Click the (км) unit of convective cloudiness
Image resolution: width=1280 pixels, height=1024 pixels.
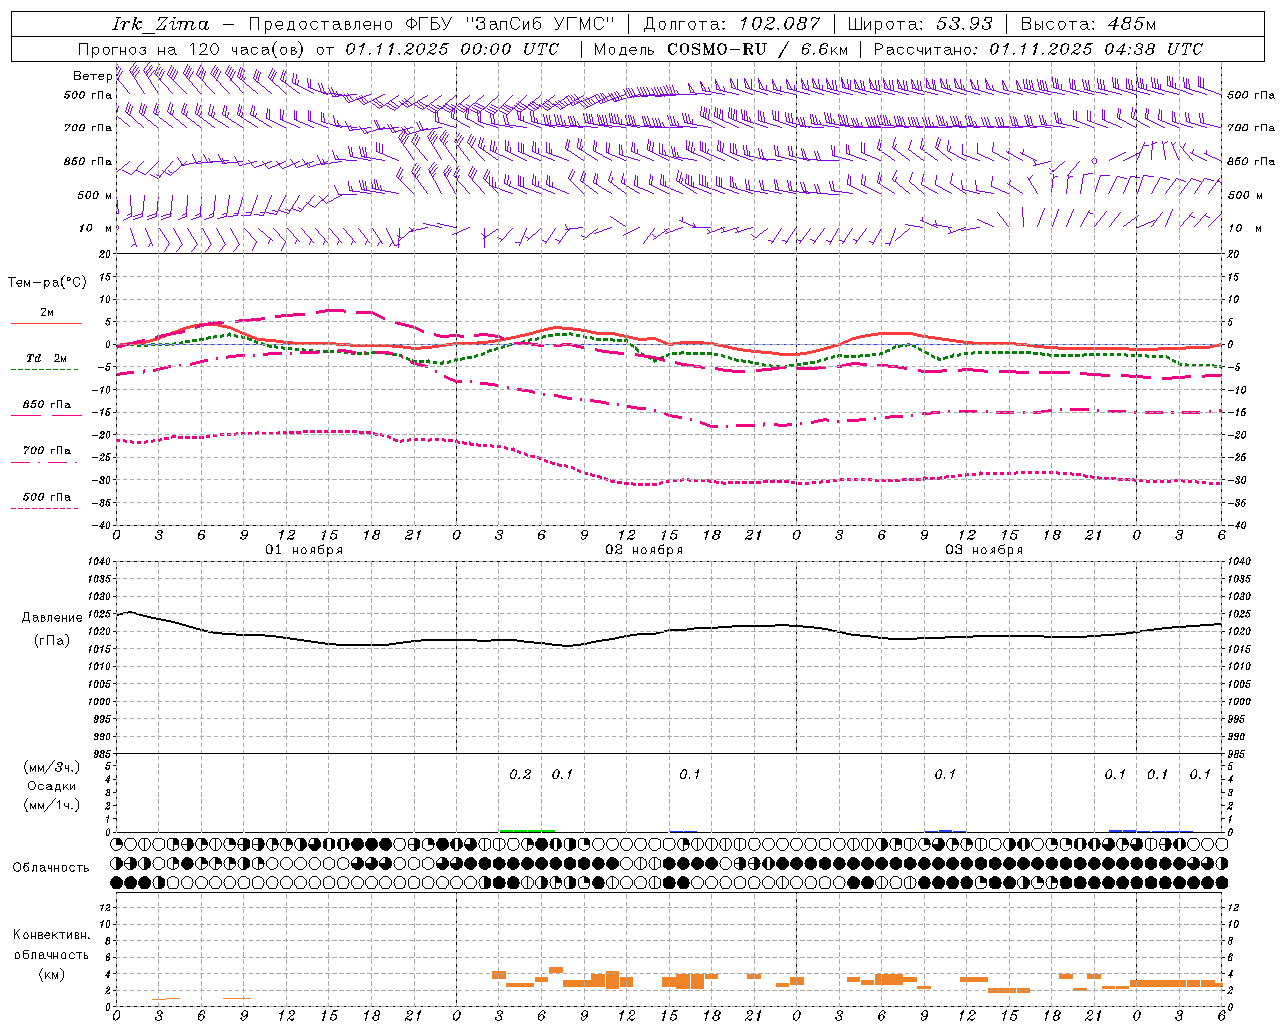[x=51, y=974]
